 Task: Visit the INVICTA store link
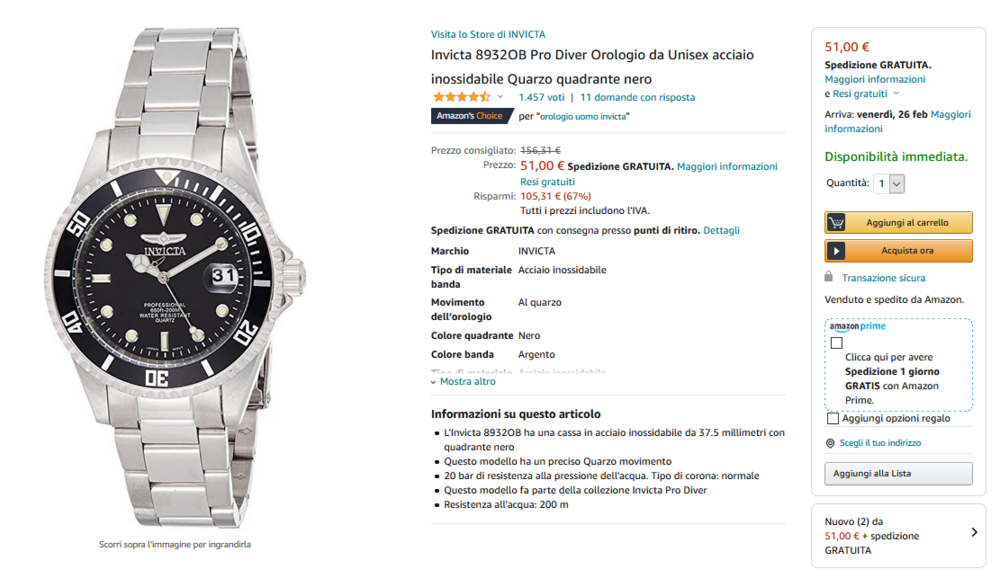[x=488, y=34]
